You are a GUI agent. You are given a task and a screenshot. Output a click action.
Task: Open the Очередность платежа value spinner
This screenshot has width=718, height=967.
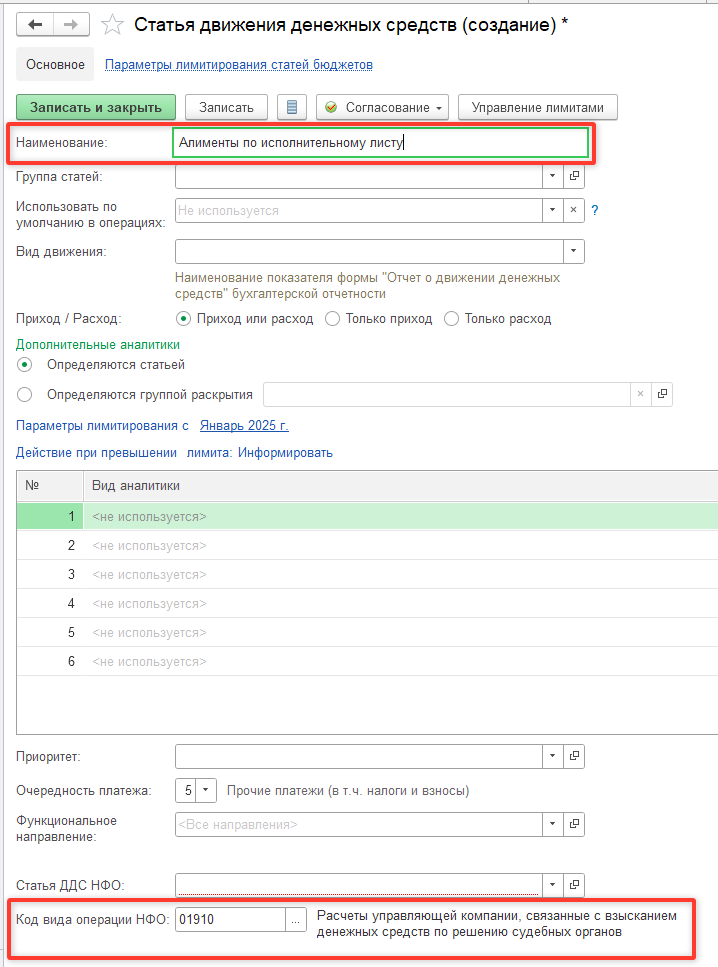[205, 791]
